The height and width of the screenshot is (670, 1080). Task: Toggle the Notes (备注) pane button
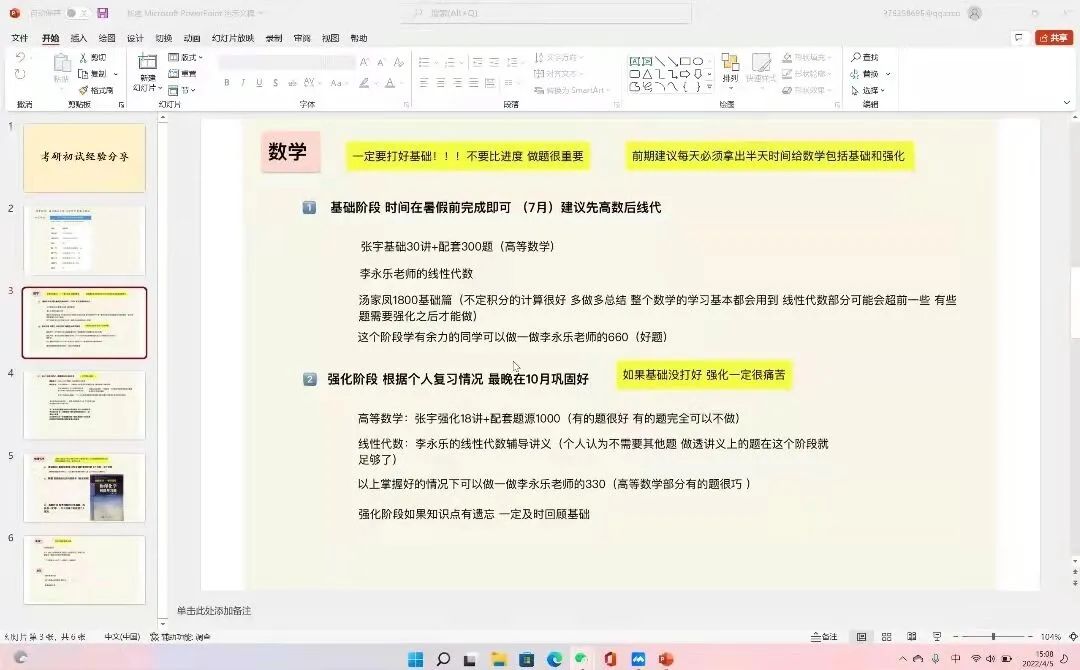[x=824, y=637]
